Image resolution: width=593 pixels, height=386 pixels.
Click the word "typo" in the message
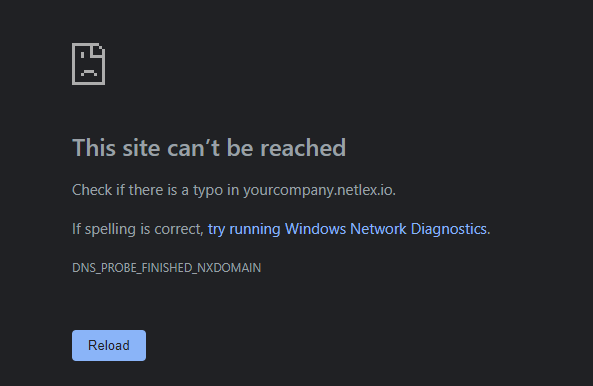[208, 190]
